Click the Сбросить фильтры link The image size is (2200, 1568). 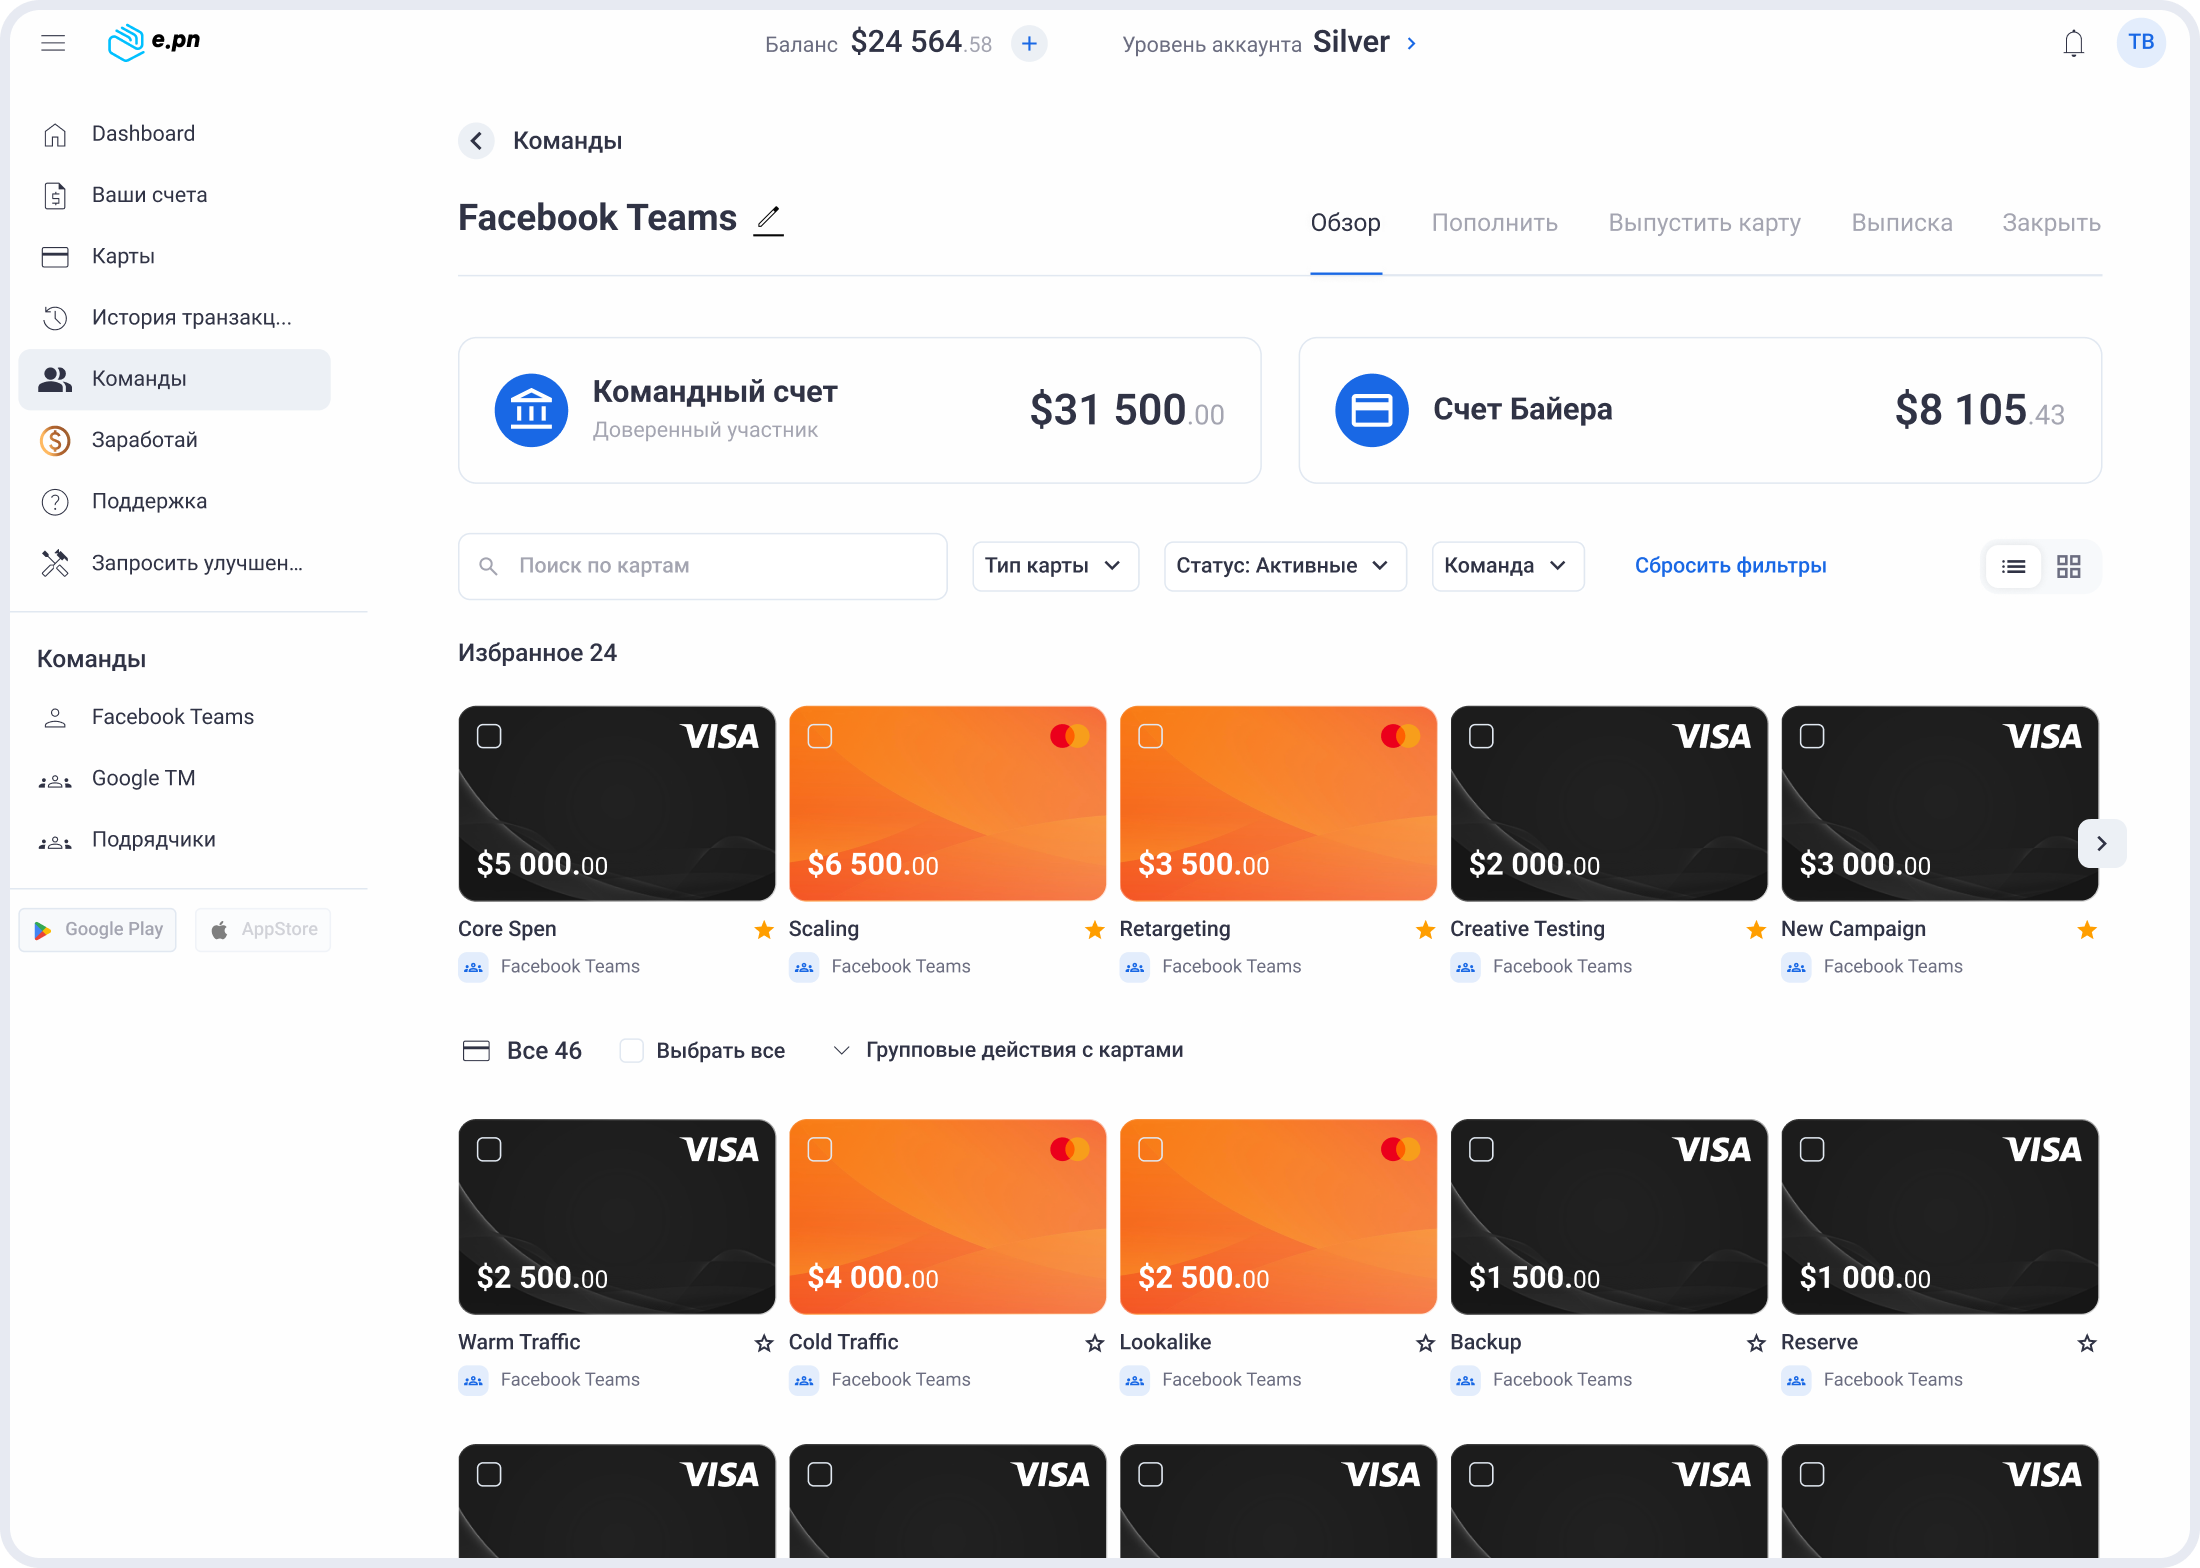[1730, 566]
